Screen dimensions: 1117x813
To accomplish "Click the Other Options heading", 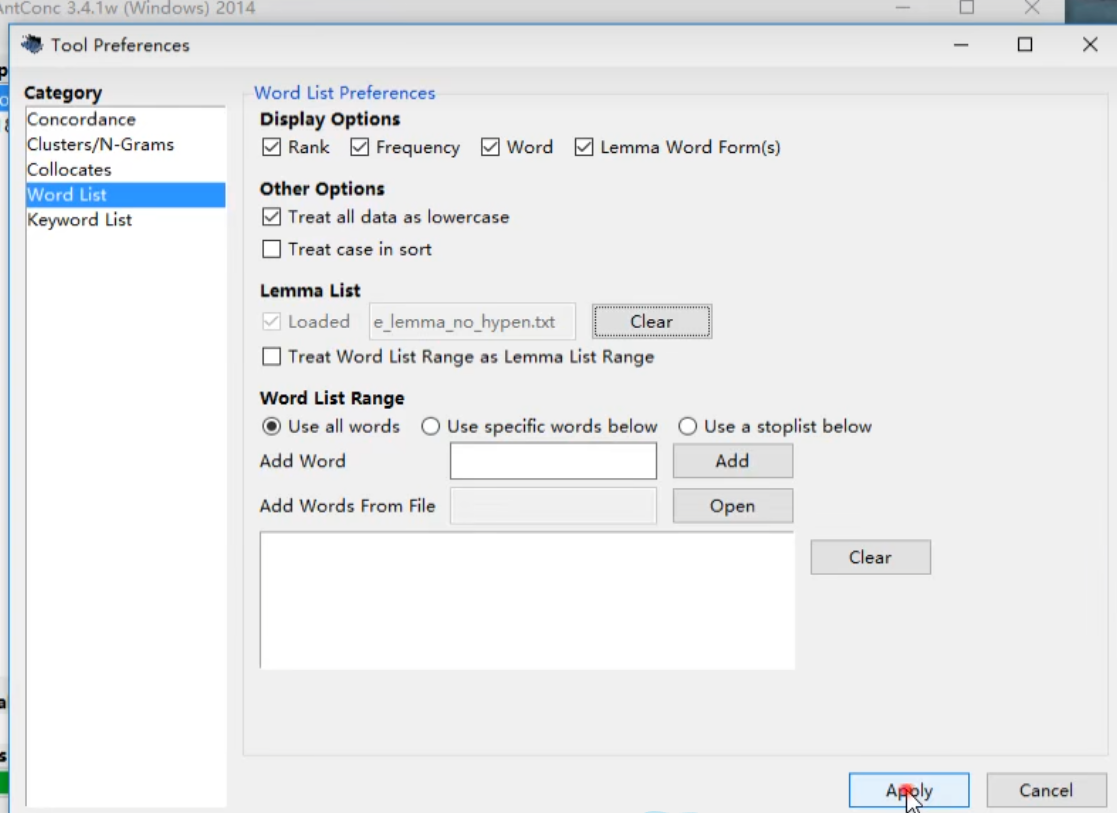I will (322, 189).
